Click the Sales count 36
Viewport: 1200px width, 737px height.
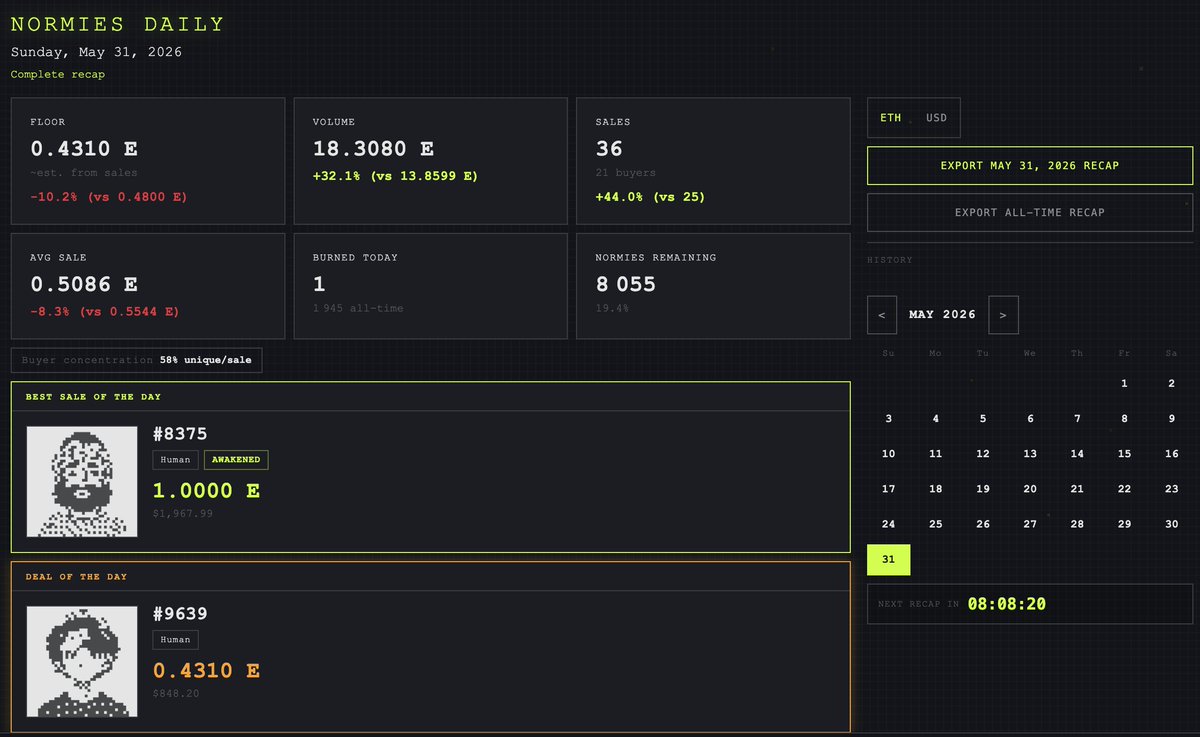click(609, 149)
